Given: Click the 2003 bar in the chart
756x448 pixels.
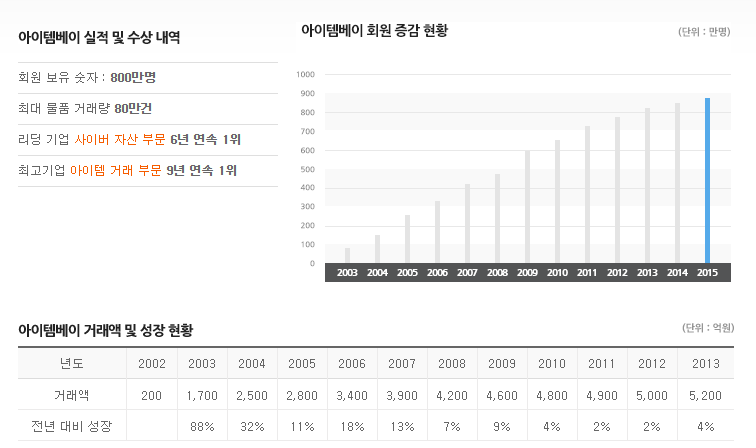Looking at the screenshot, I should click(x=347, y=256).
